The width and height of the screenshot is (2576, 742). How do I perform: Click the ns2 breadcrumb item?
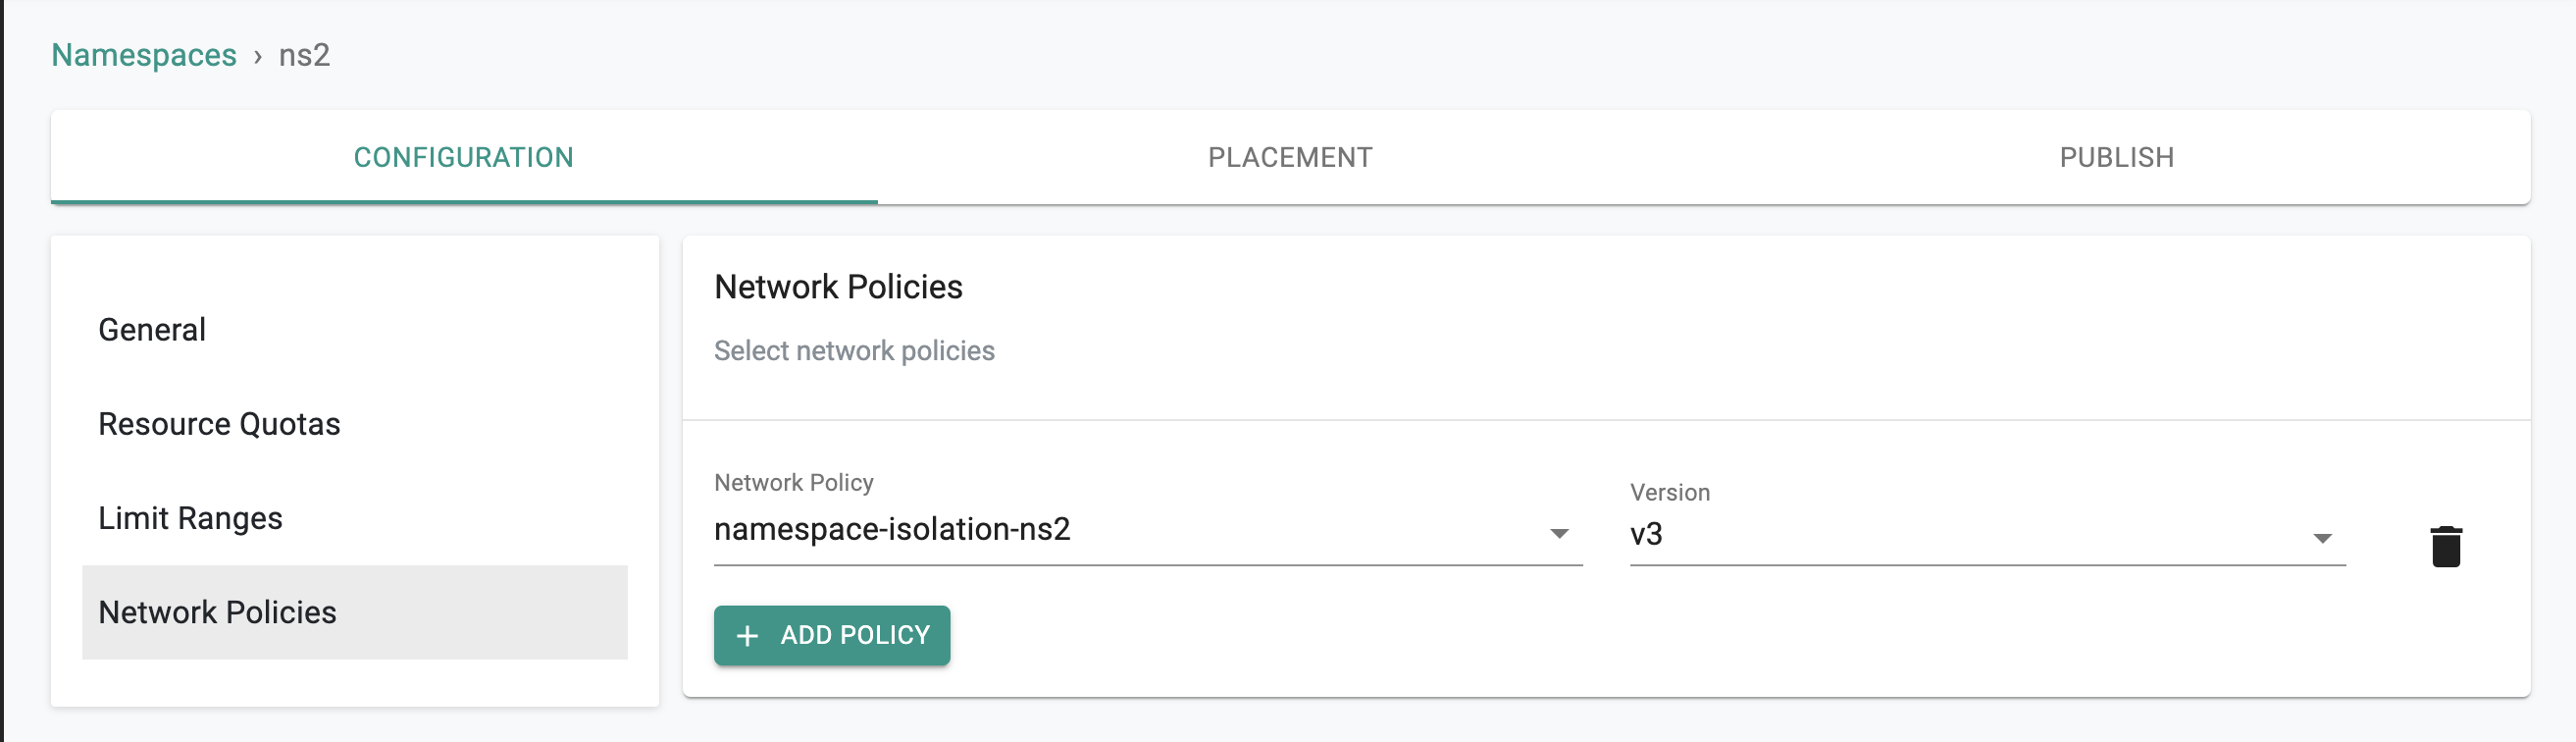click(x=304, y=55)
